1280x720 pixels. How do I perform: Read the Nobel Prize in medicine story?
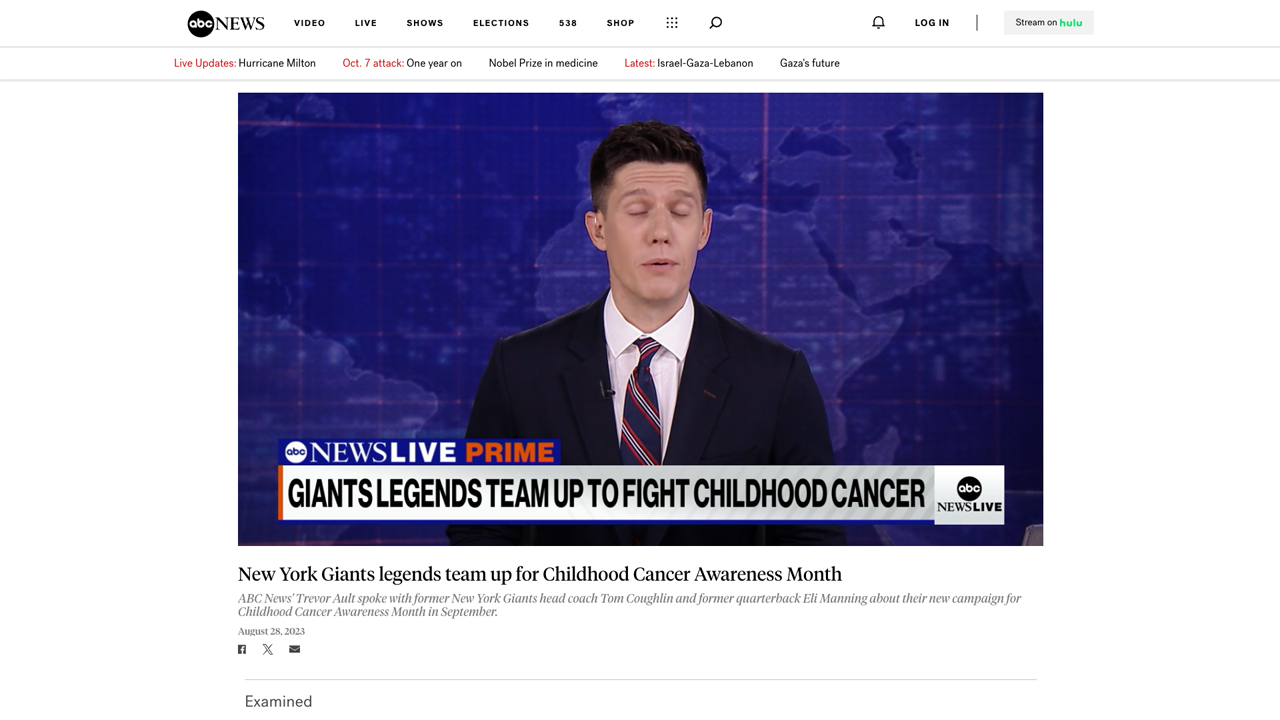coord(543,63)
